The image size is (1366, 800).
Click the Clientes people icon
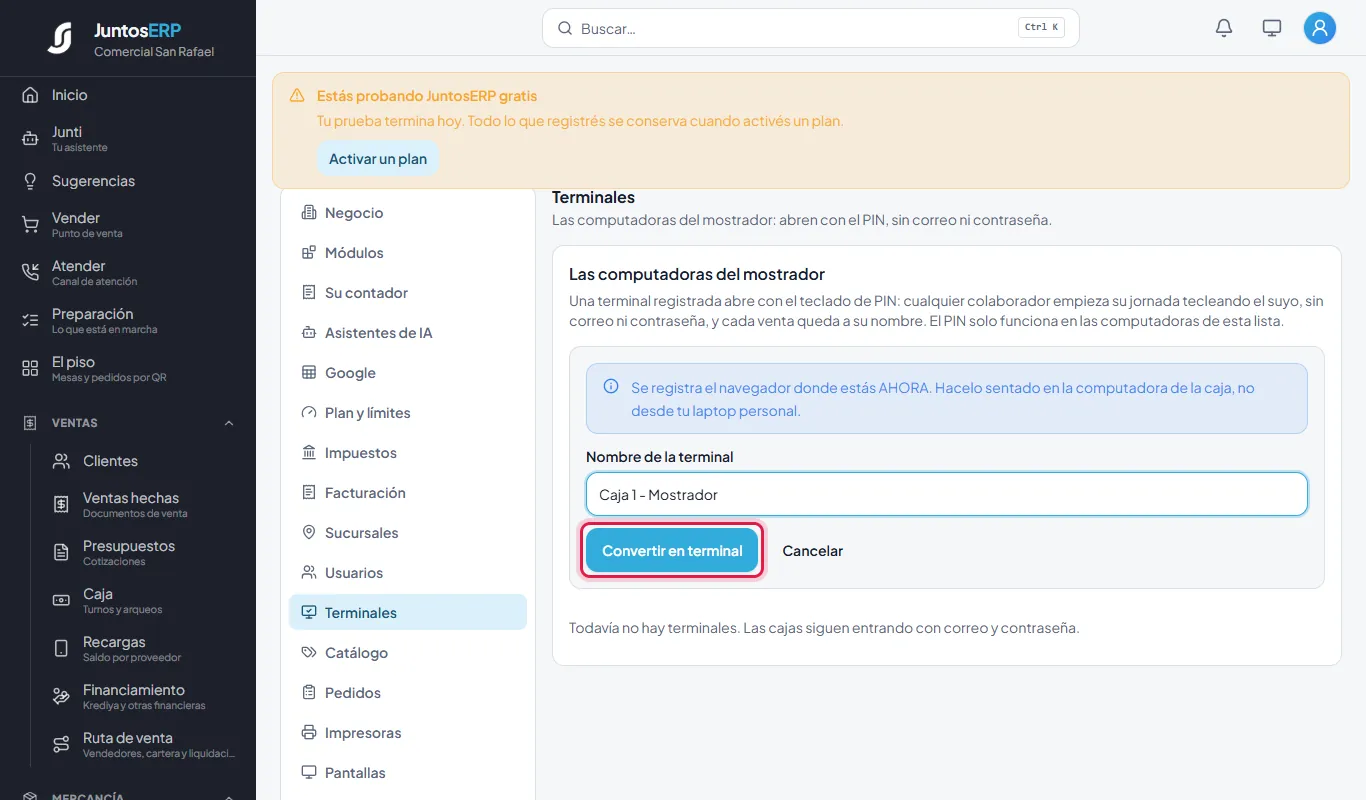pos(61,461)
